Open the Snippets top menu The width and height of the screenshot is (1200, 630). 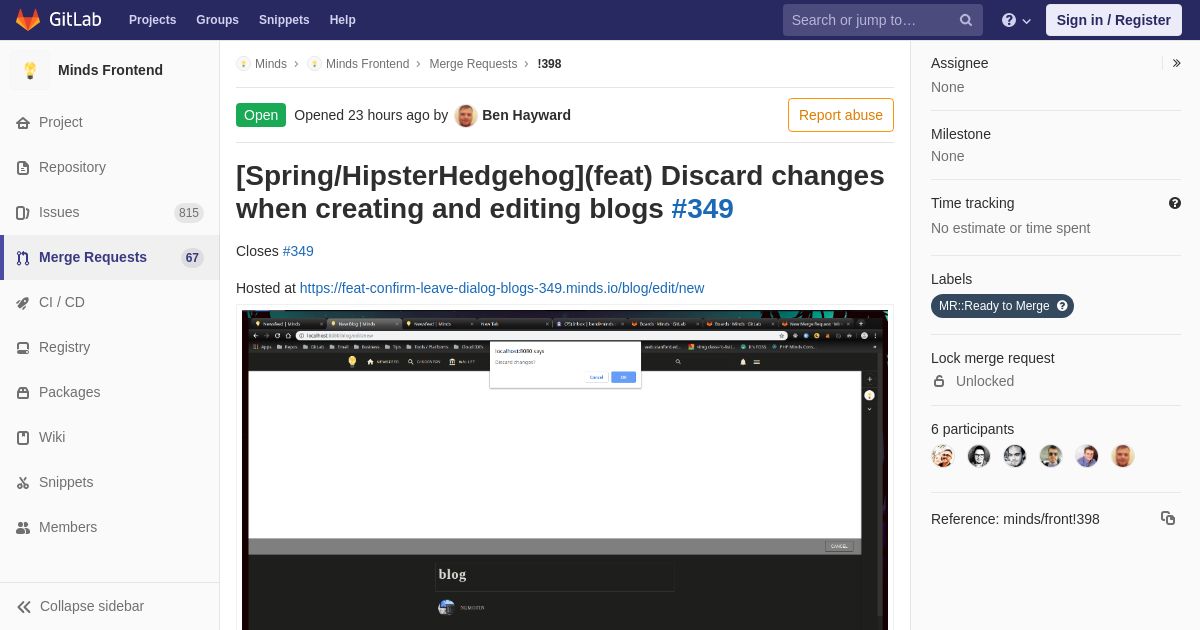coord(284,20)
